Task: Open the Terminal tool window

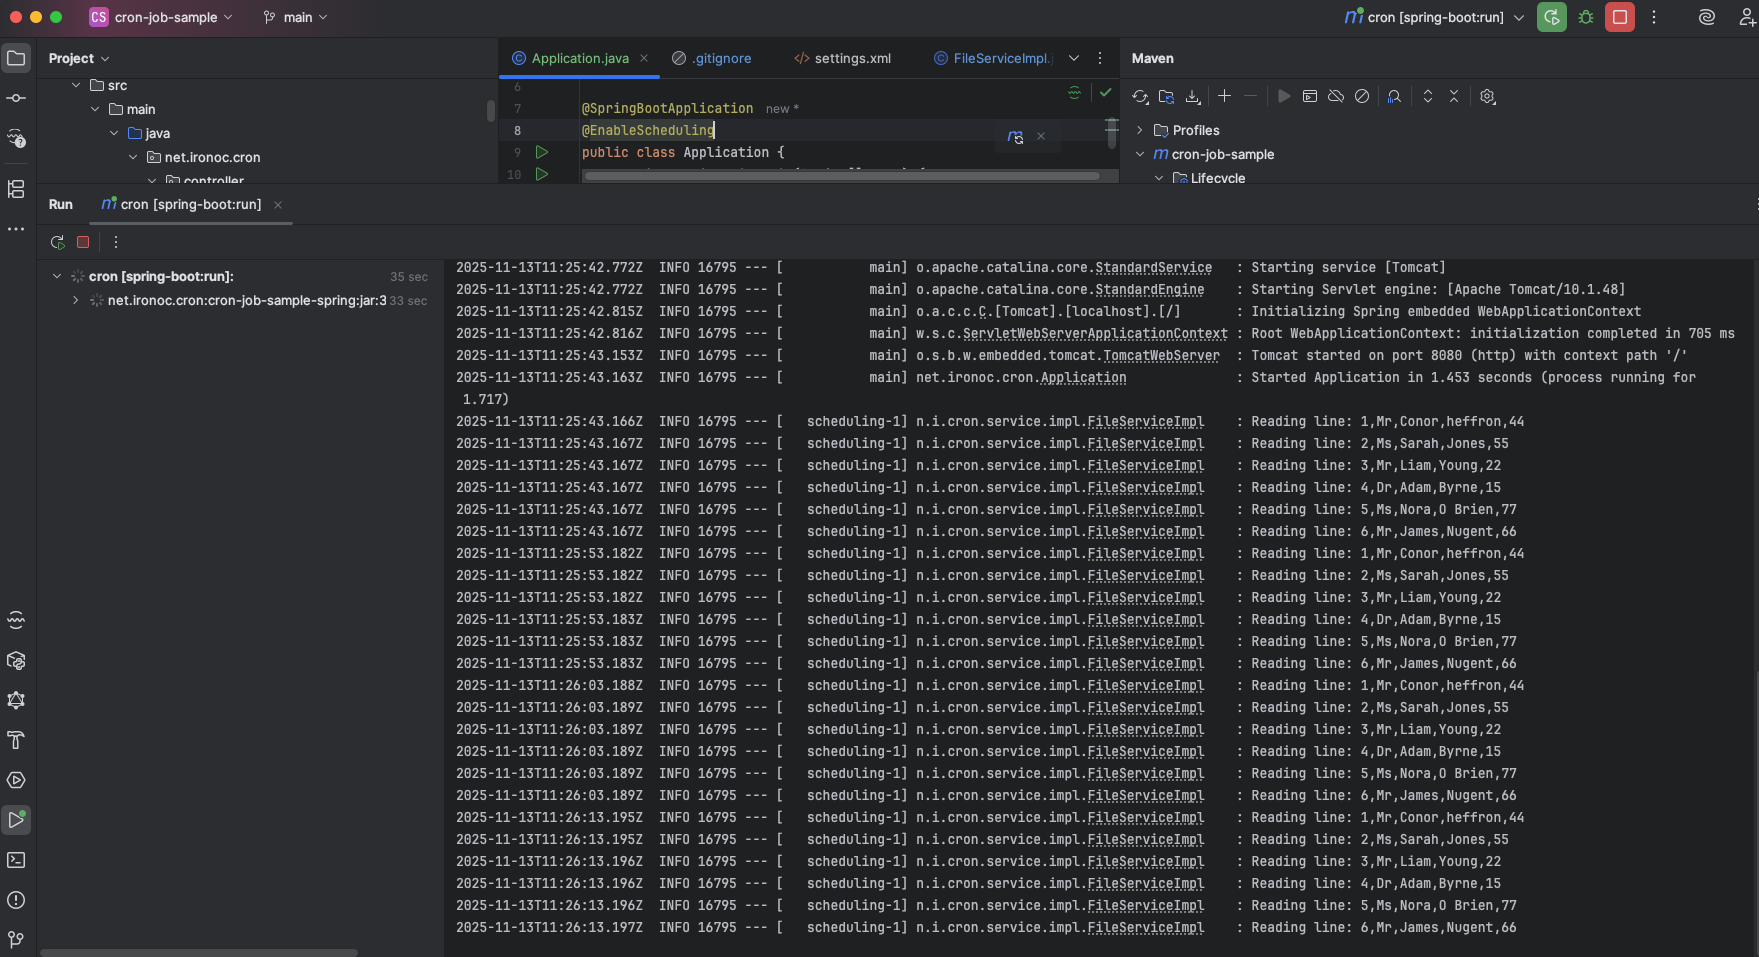Action: coord(16,860)
